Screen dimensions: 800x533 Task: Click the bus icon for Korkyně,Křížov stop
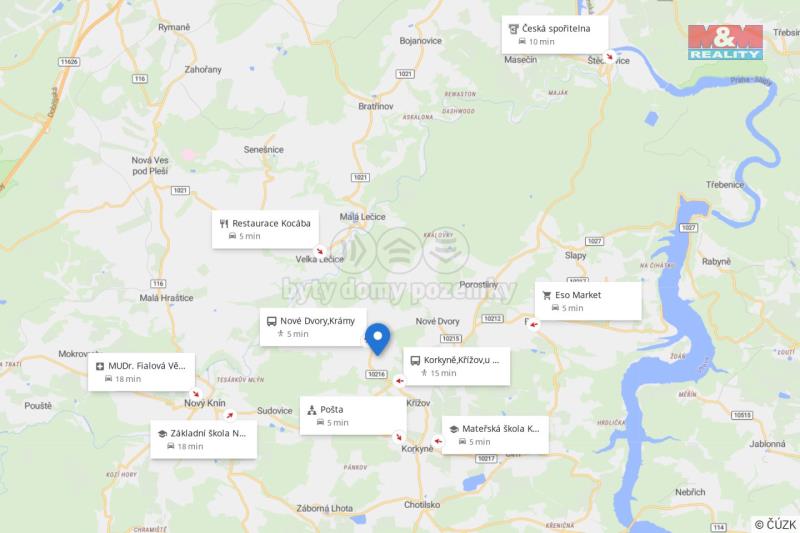415,361
